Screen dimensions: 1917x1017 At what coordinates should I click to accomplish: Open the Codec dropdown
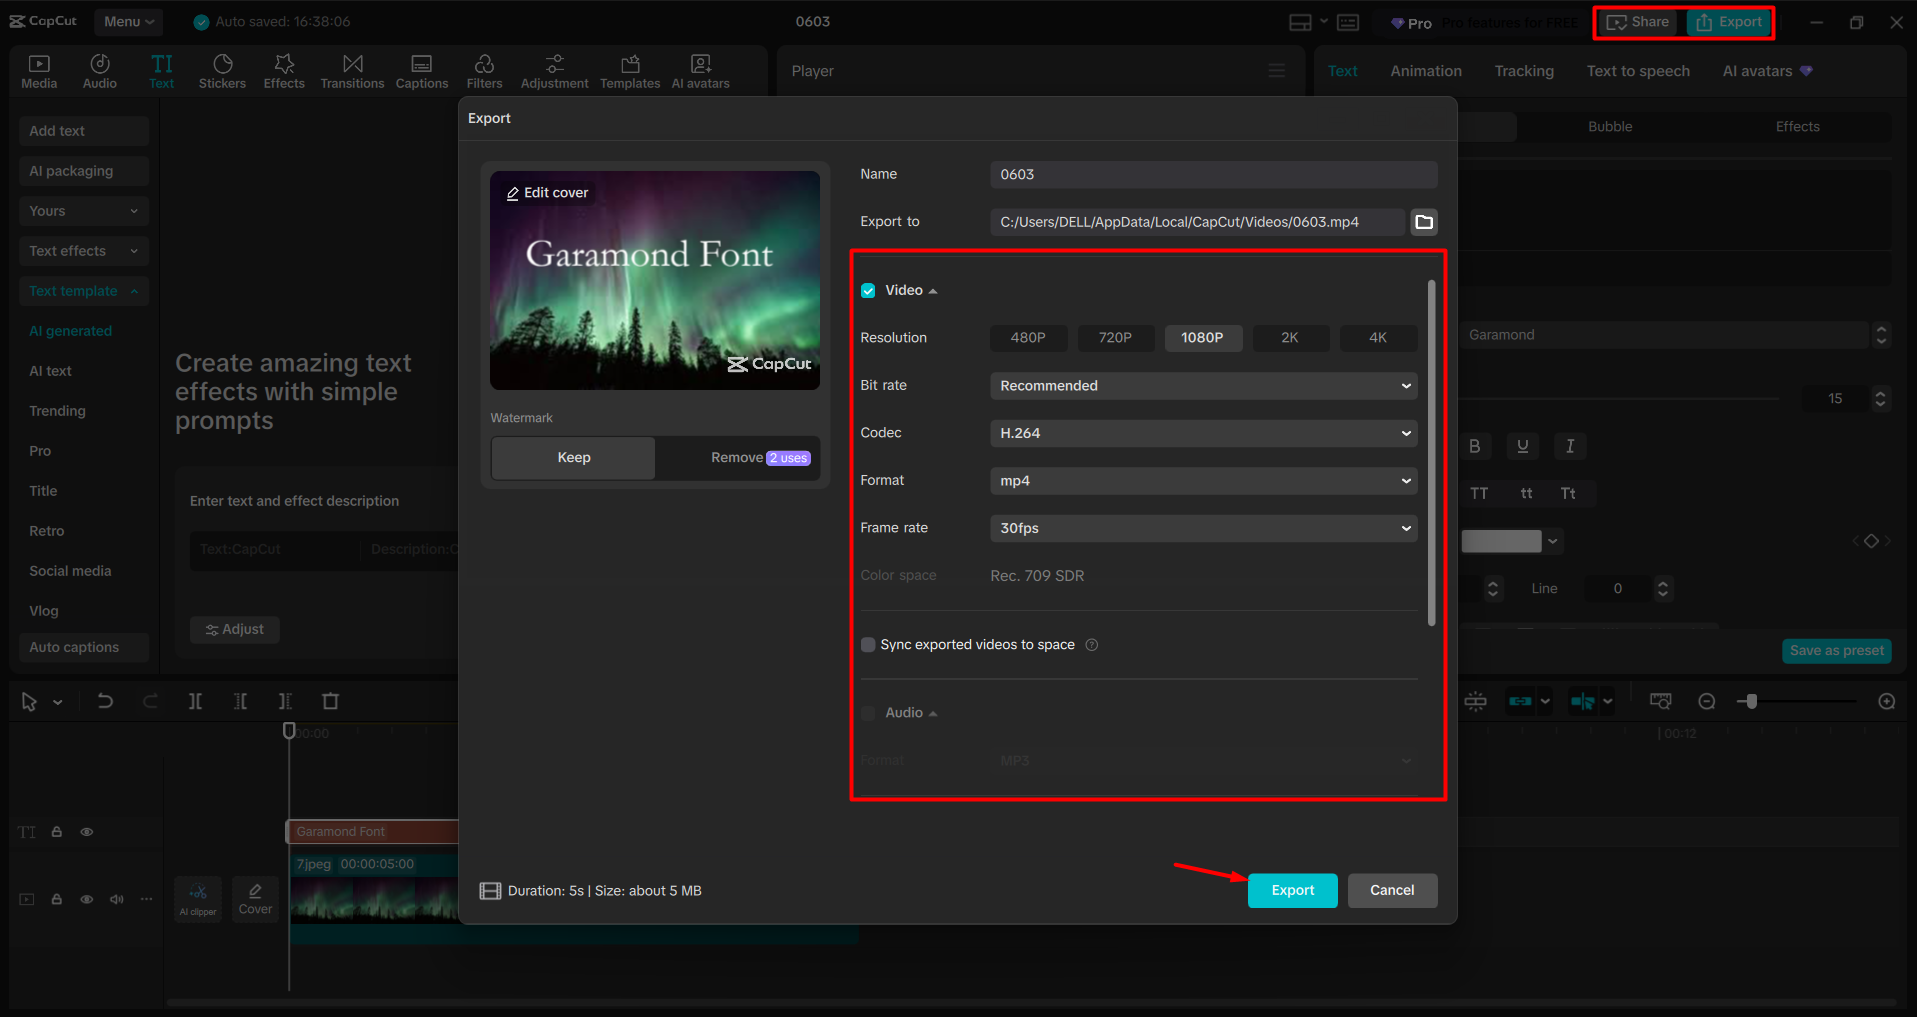point(1203,433)
